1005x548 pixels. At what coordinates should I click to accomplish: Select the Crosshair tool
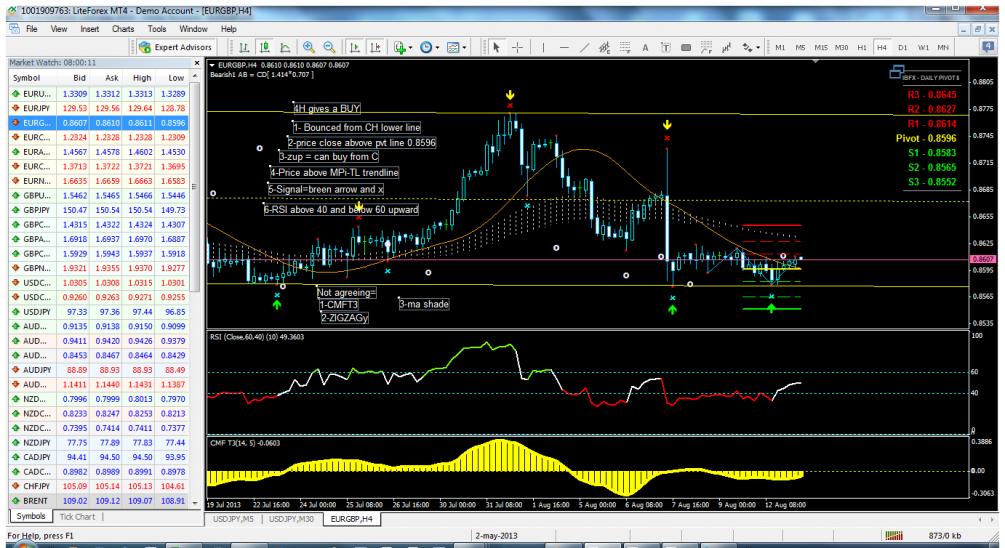tap(518, 47)
